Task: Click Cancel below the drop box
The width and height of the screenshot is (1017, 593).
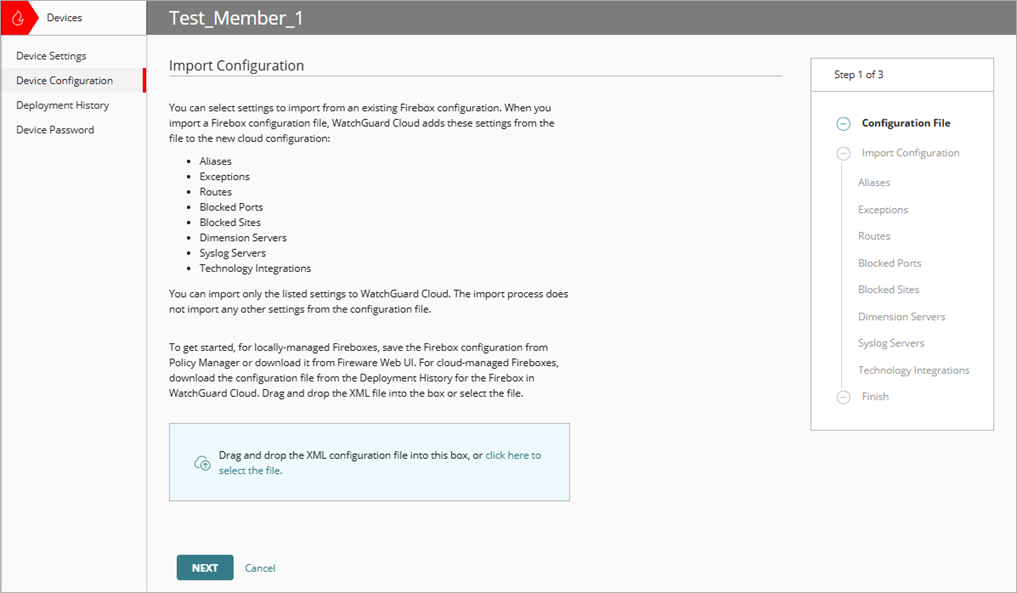Action: [x=260, y=567]
